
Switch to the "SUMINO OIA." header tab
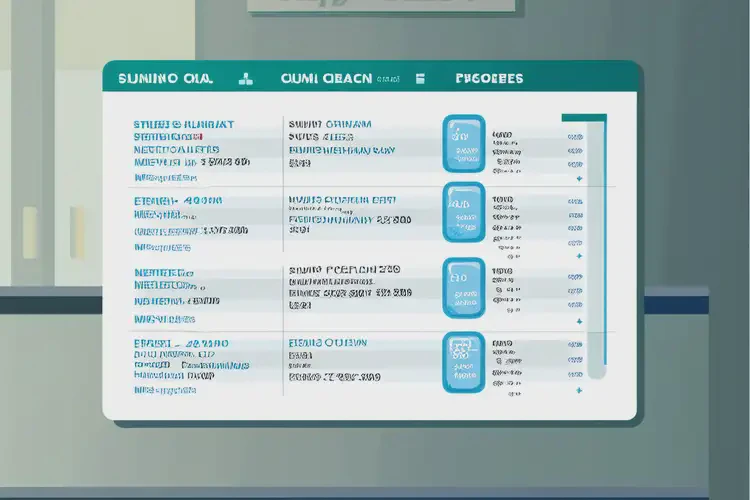point(165,78)
